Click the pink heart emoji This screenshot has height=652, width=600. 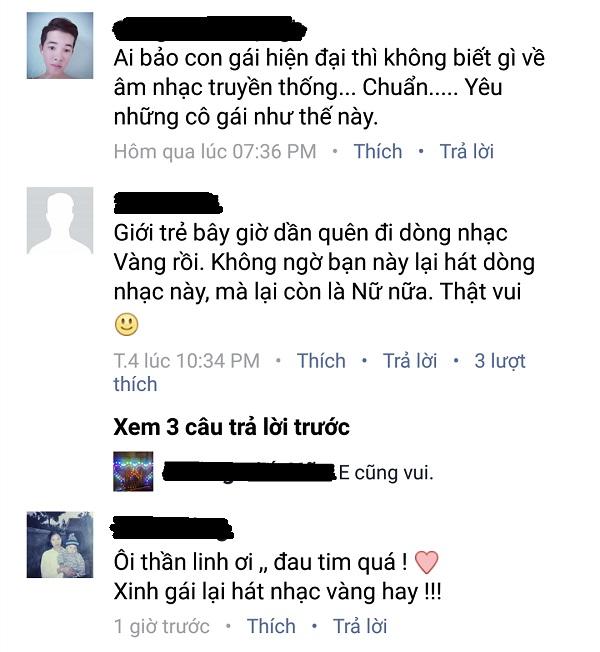click(x=427, y=562)
